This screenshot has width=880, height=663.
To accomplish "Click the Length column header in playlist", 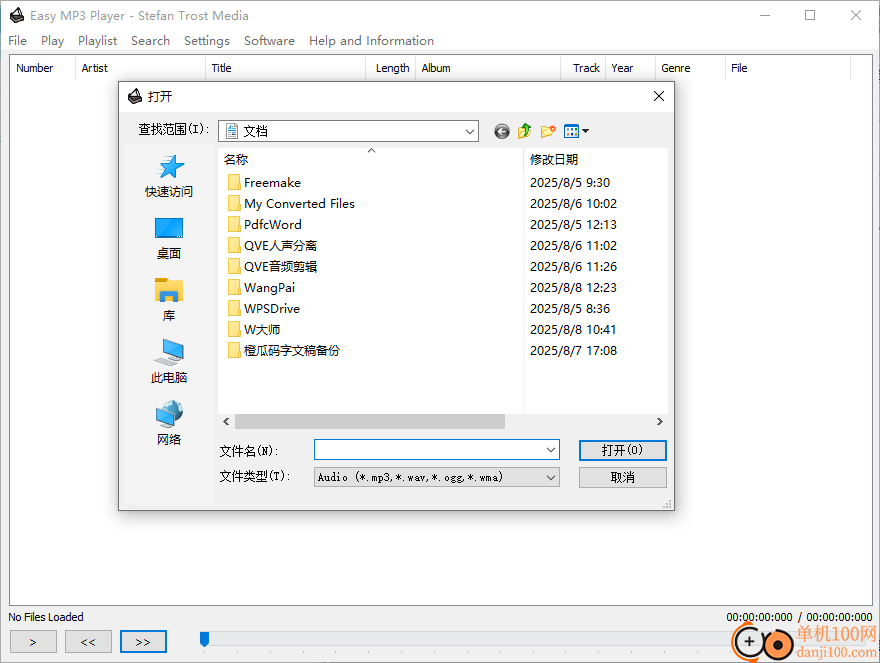I will (392, 68).
